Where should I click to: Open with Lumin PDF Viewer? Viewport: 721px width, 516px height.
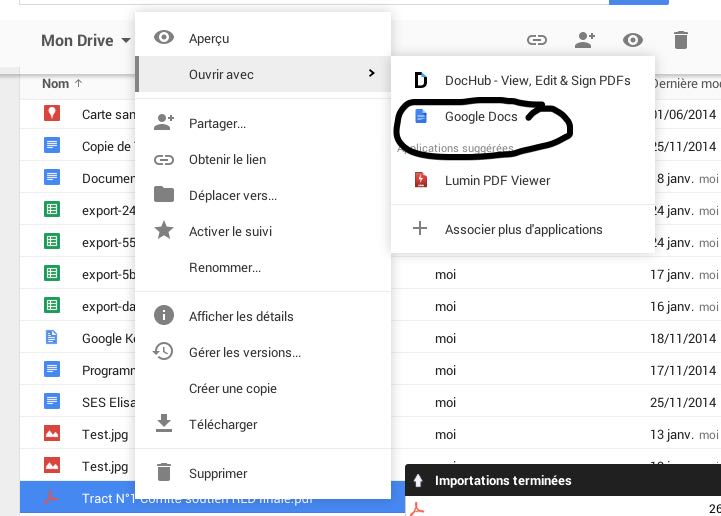click(x=523, y=180)
